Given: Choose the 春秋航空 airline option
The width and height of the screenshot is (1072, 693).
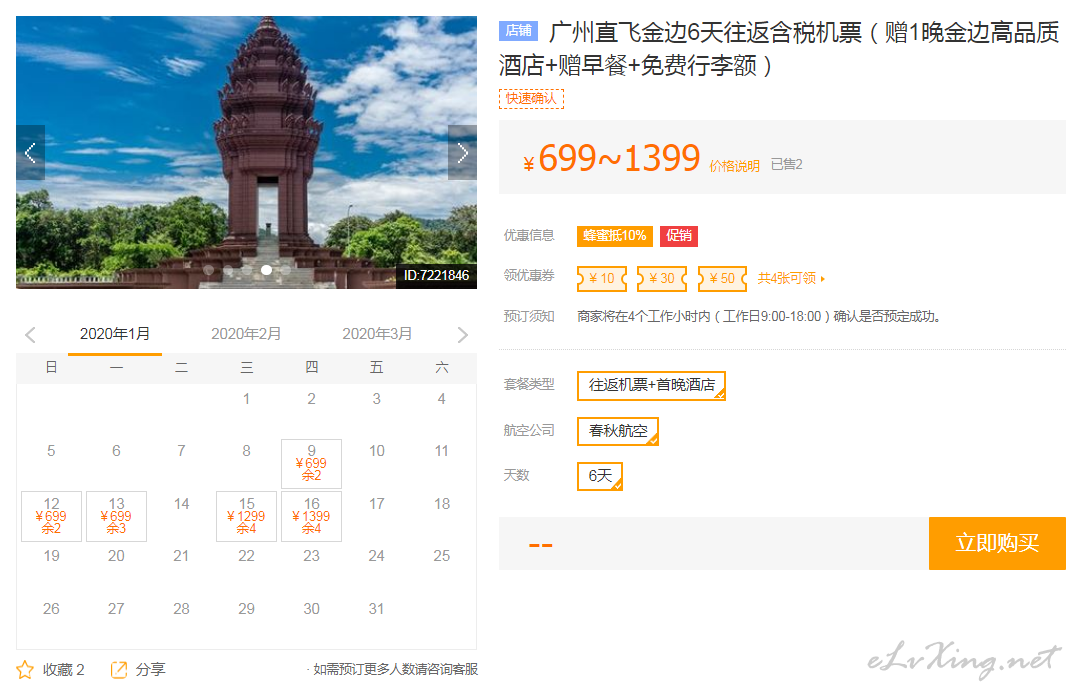Looking at the screenshot, I should (x=617, y=431).
